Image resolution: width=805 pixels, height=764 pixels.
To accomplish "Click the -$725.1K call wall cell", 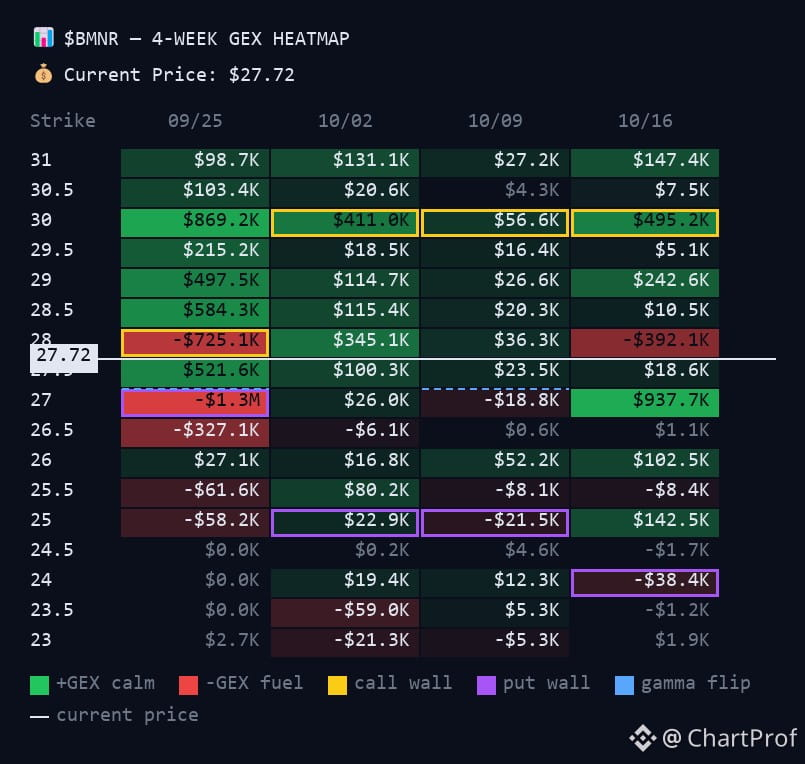I will tap(195, 342).
